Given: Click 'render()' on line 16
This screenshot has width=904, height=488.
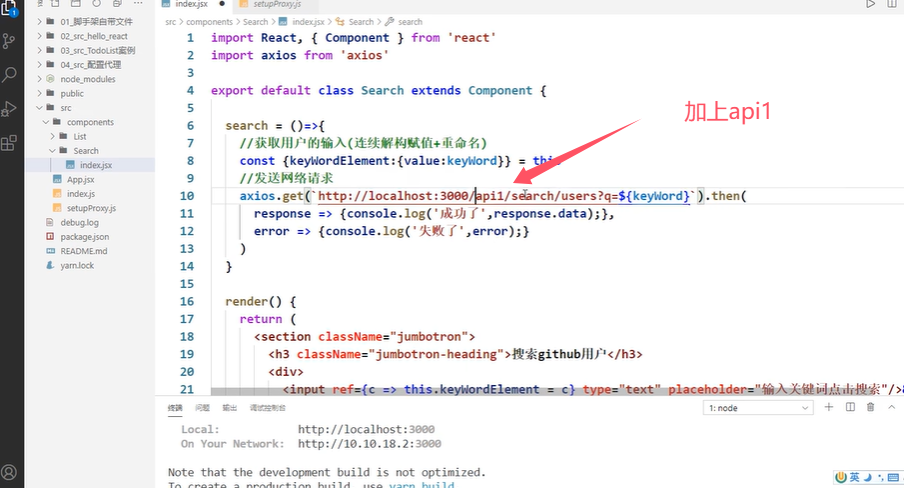Looking at the screenshot, I should click(253, 302).
